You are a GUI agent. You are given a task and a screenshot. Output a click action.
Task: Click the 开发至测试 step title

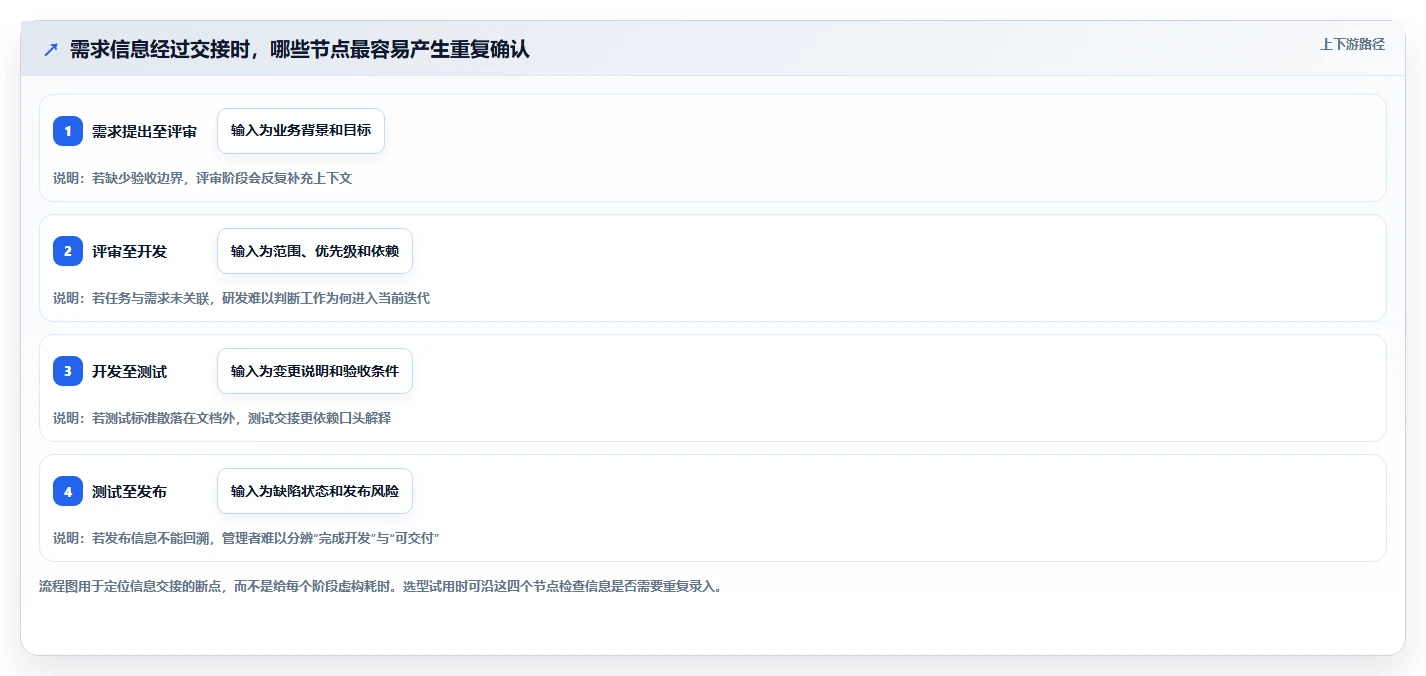tap(129, 371)
